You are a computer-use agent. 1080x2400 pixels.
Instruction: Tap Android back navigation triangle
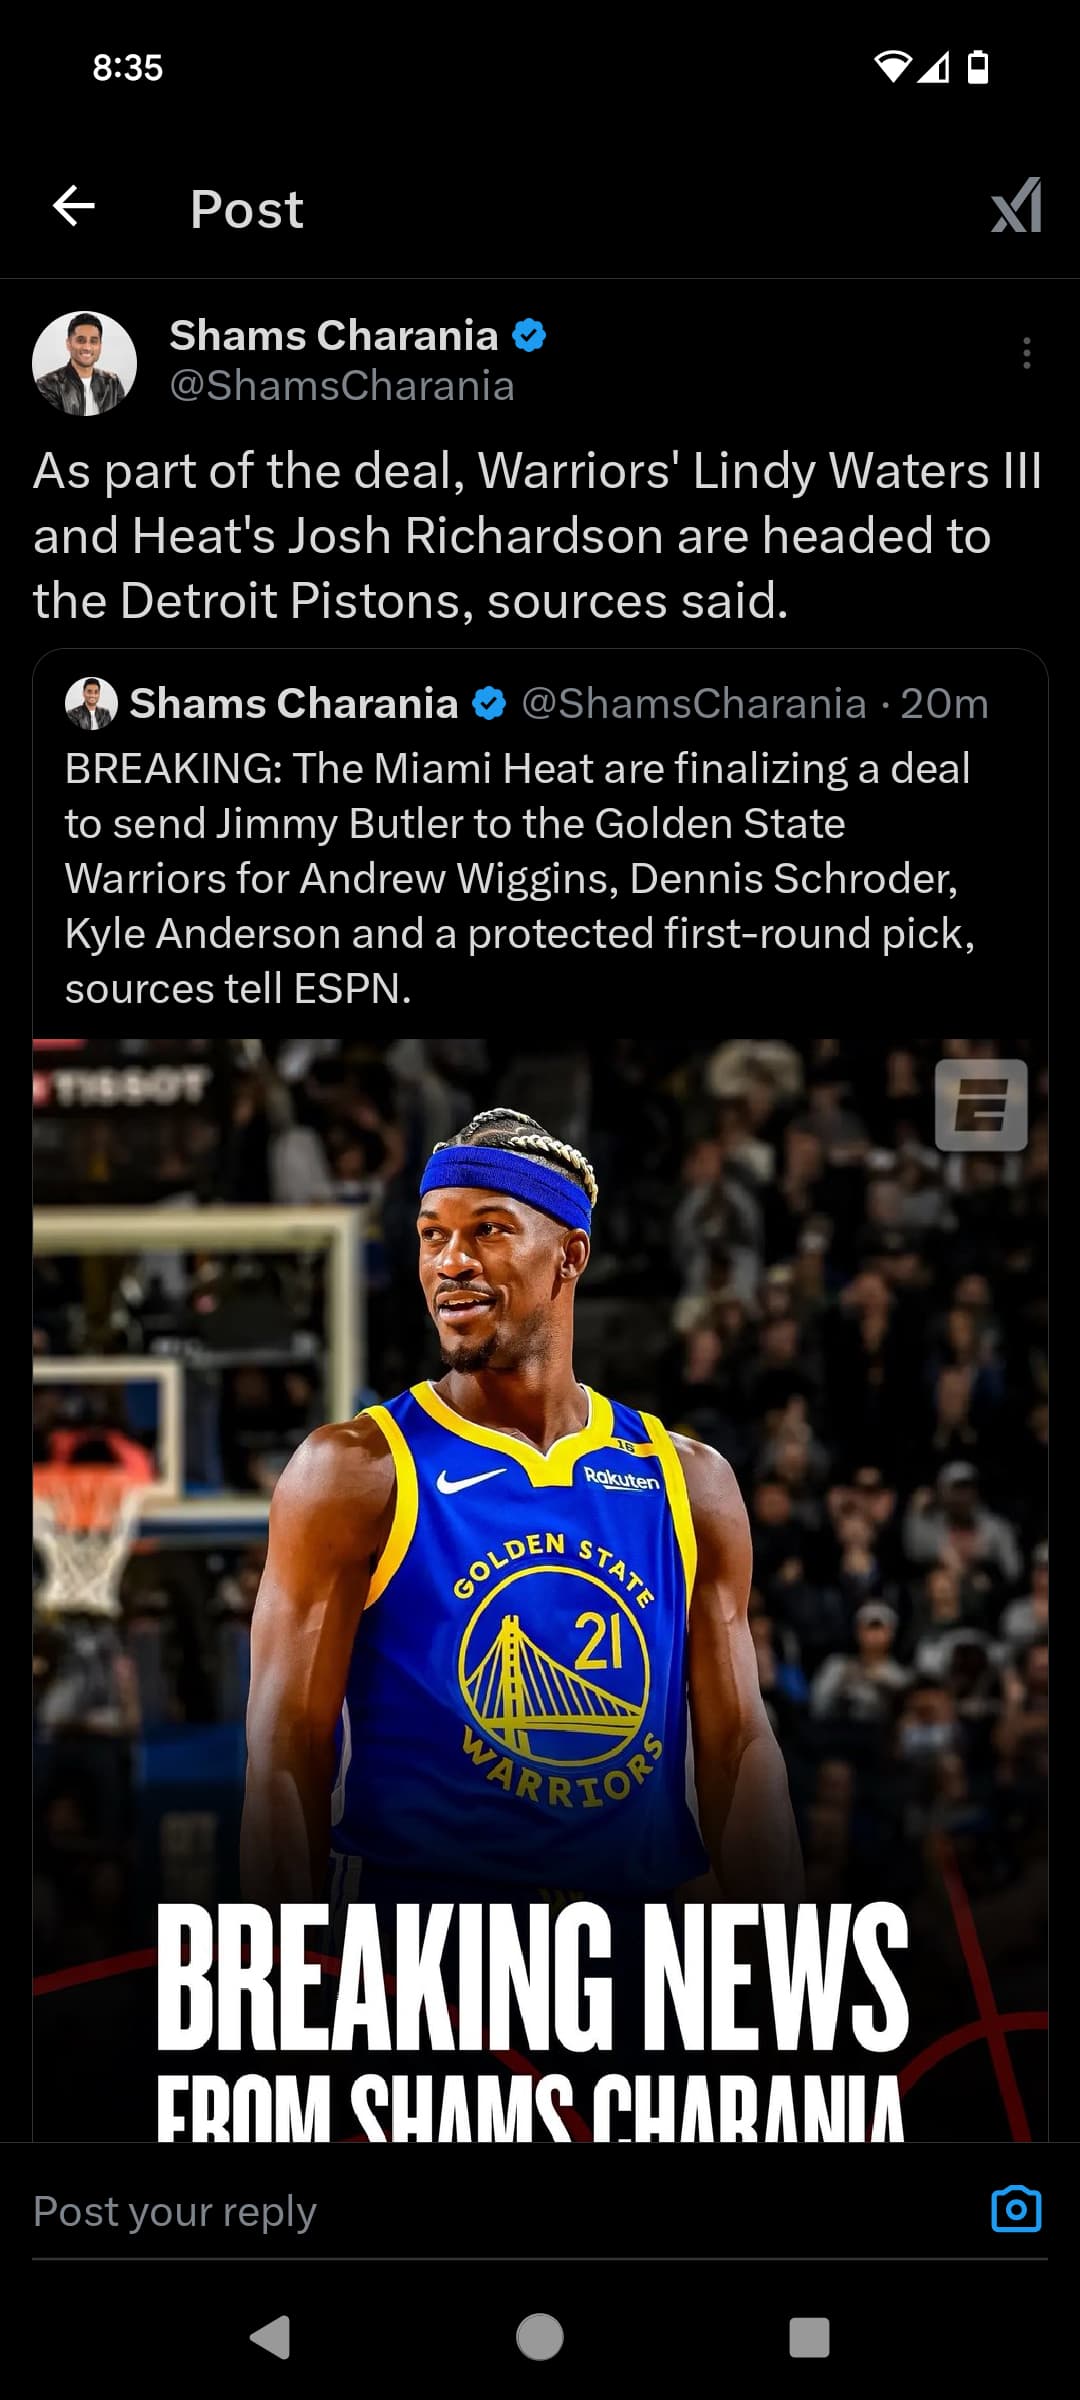[x=270, y=2338]
